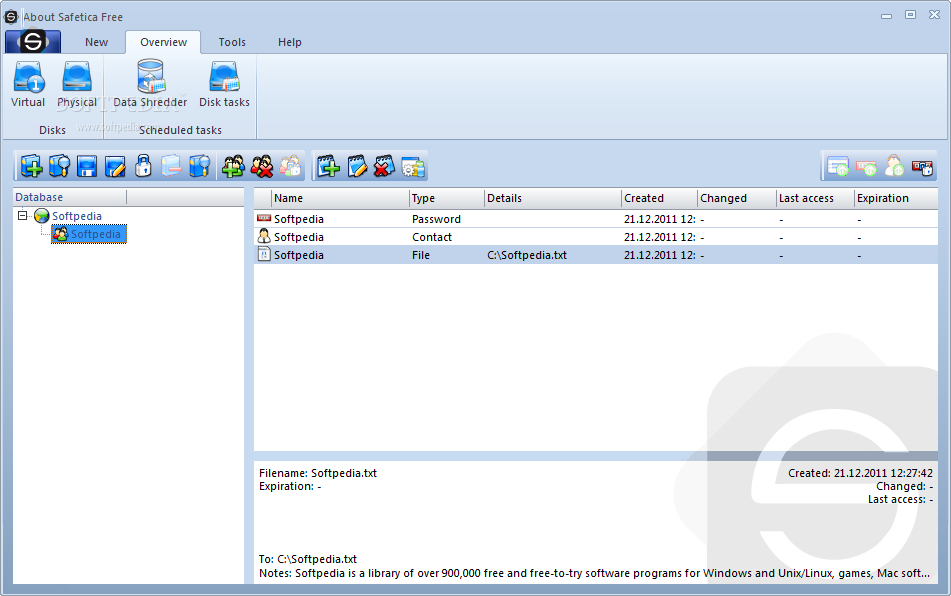The image size is (951, 596).
Task: Click the 'C:\Softpedia.txt' details cell
Action: (x=527, y=255)
